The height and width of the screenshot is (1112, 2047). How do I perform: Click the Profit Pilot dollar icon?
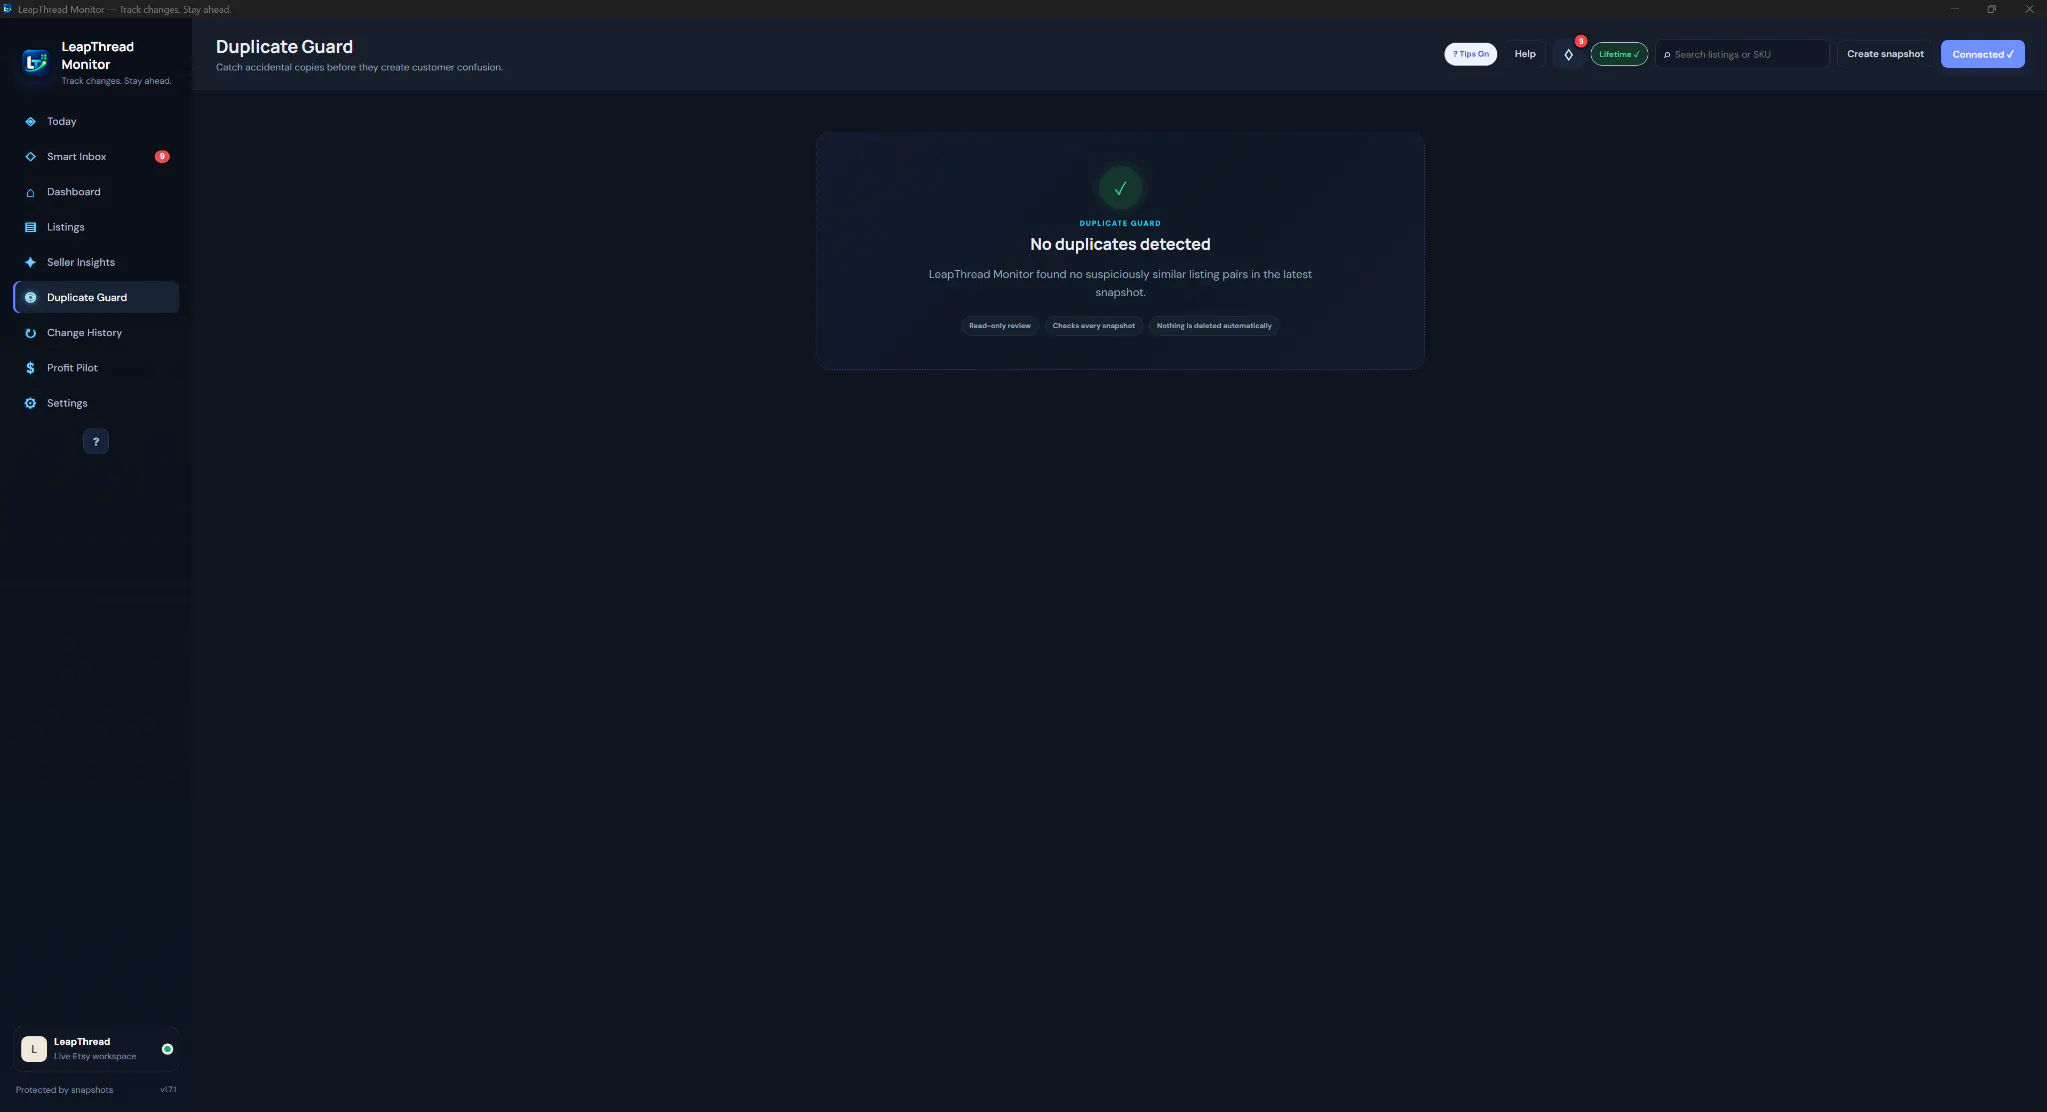[30, 368]
